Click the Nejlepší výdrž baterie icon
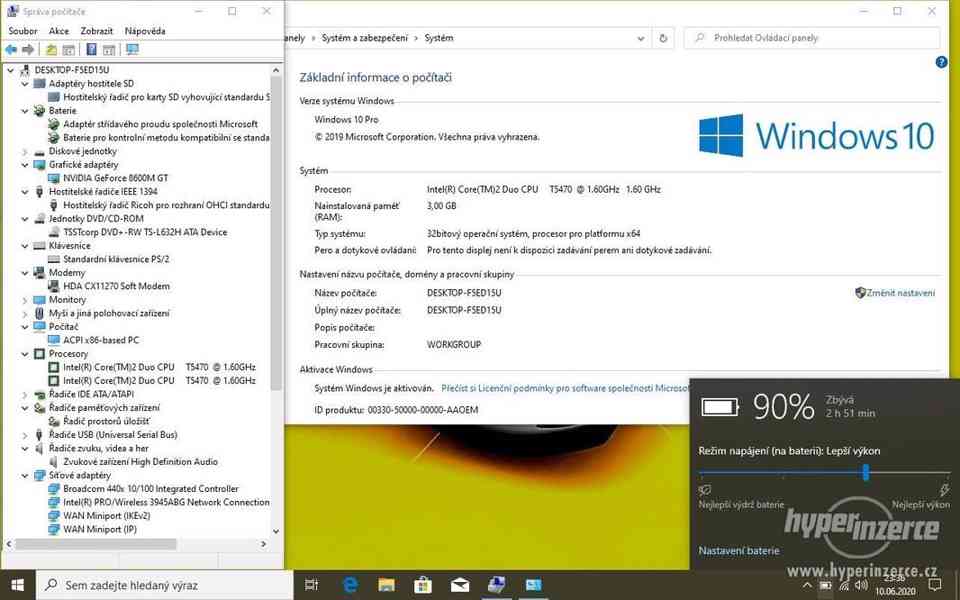 (x=705, y=490)
